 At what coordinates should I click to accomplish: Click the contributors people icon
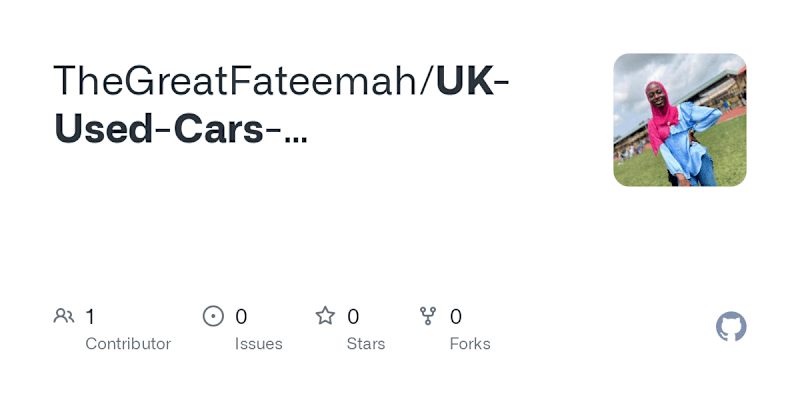coord(64,316)
